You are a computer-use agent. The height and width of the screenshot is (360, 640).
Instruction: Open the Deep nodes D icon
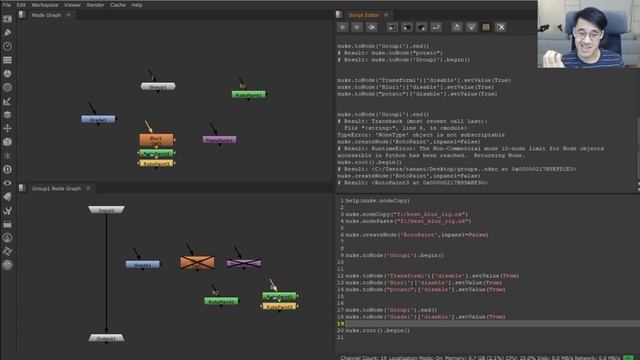click(7, 169)
